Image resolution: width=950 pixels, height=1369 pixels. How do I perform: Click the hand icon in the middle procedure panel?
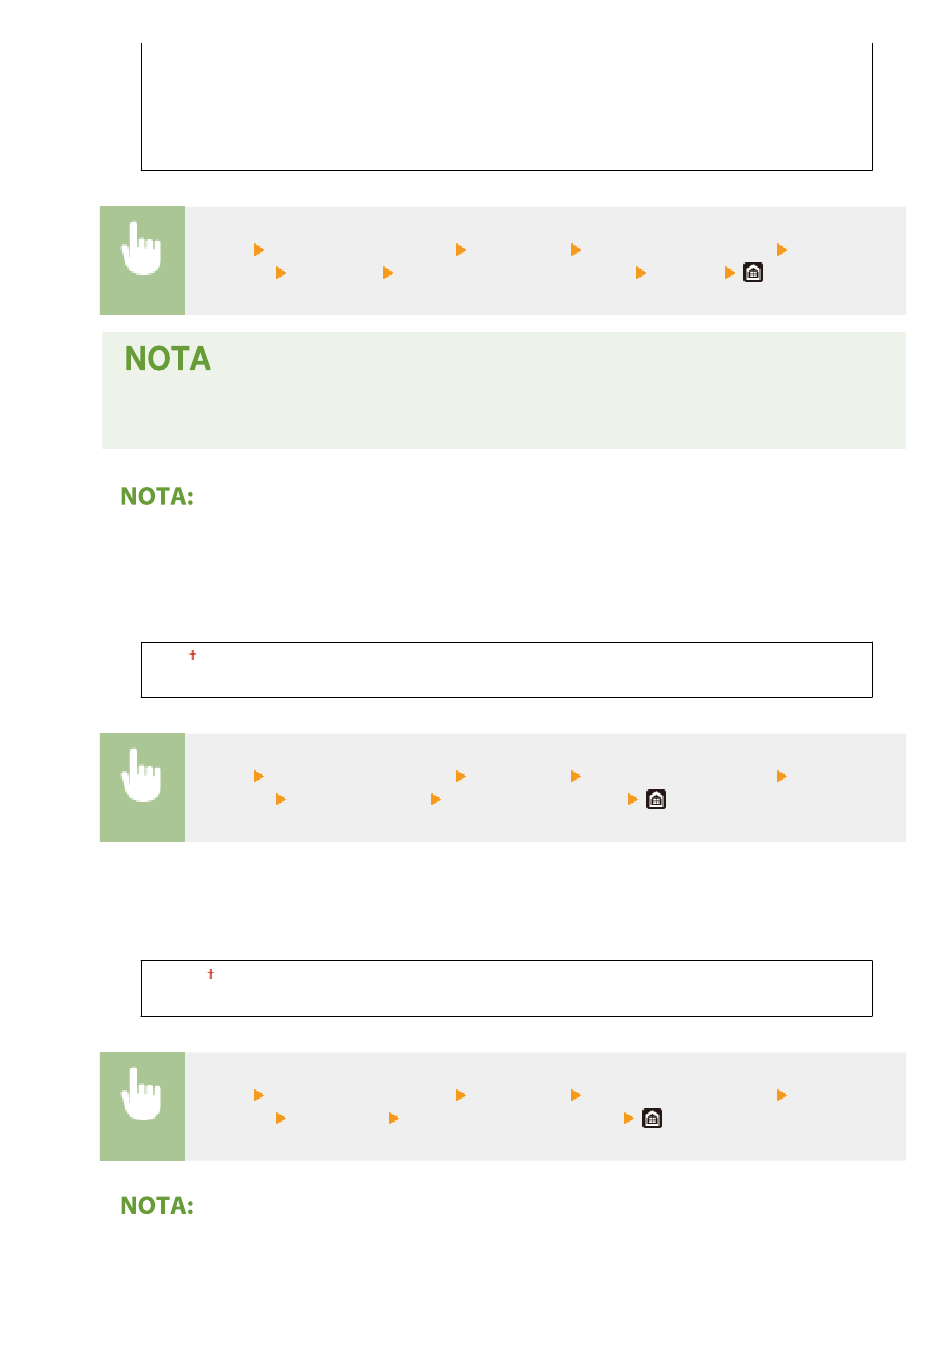[x=142, y=778]
